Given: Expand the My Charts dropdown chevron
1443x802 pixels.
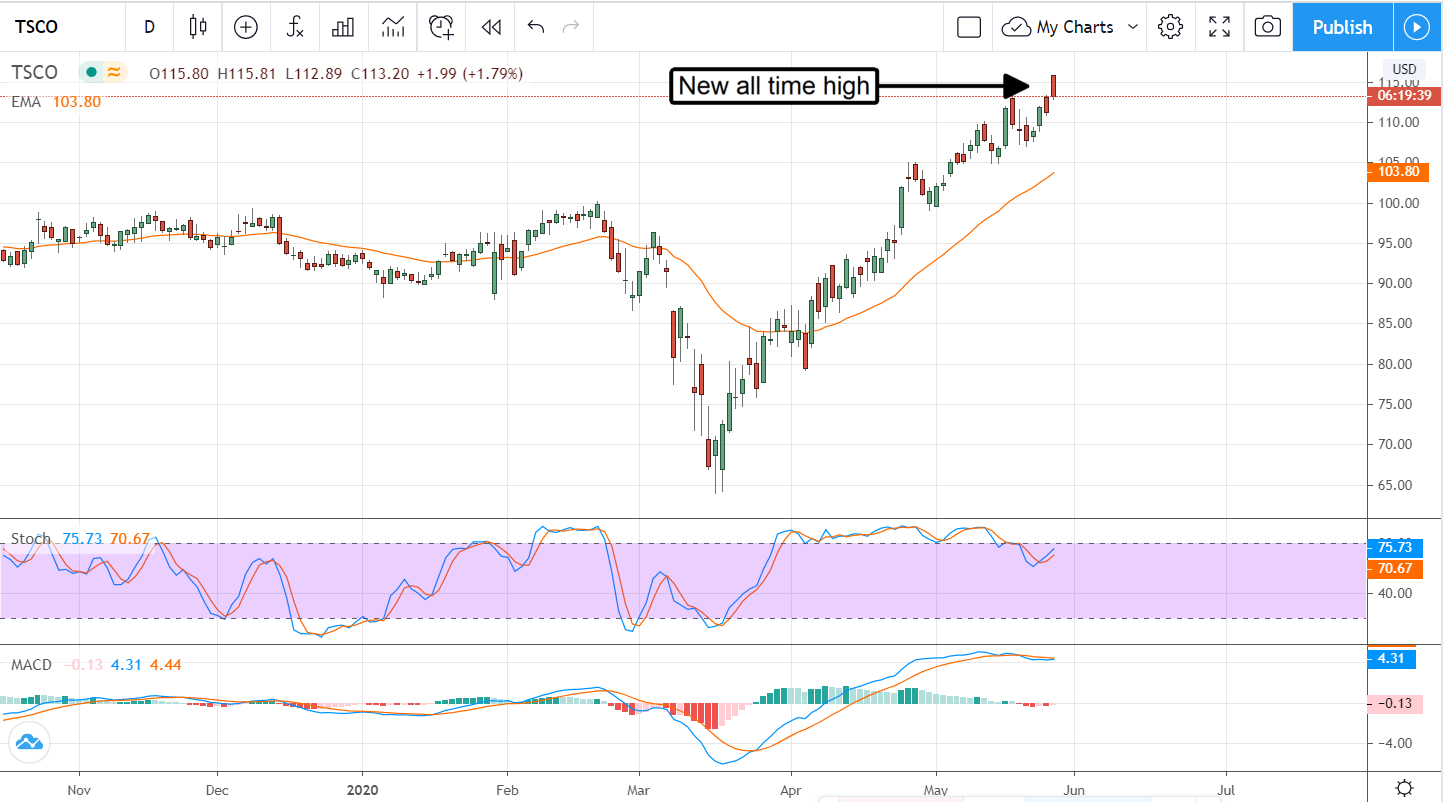Looking at the screenshot, I should point(1133,27).
